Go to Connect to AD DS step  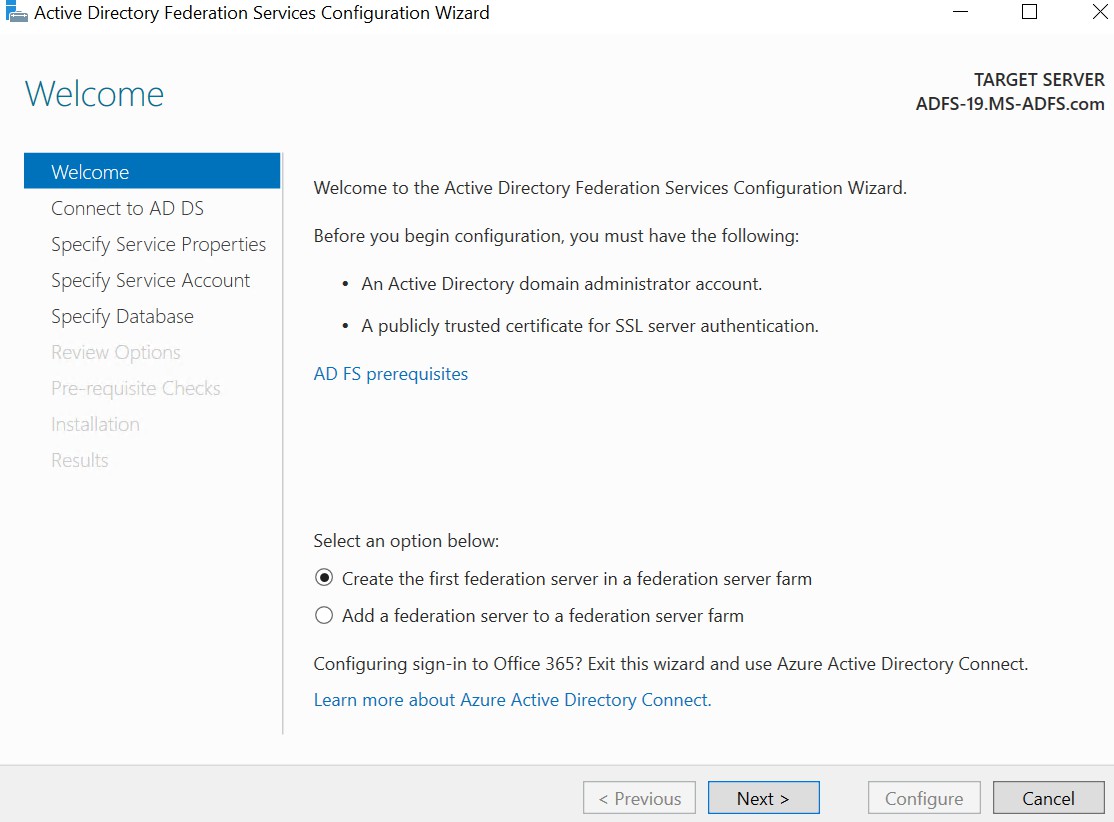[x=127, y=208]
